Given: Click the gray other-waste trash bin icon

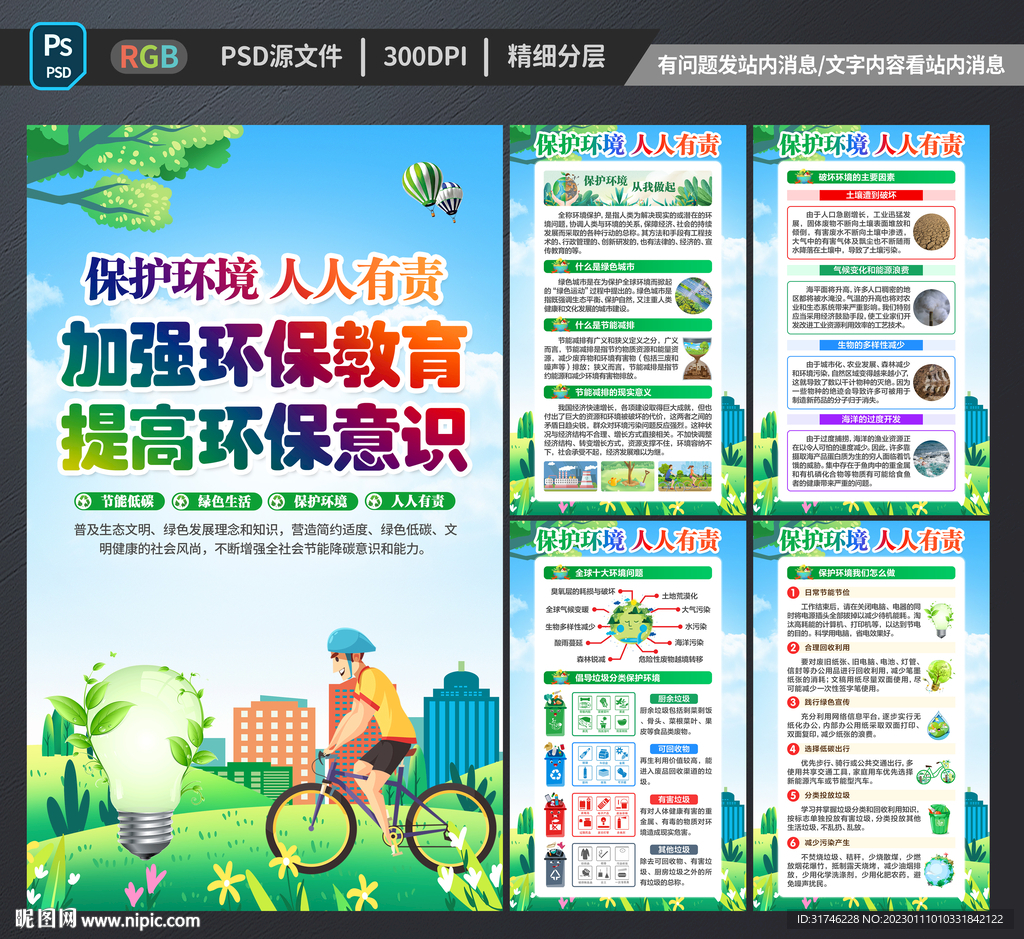Looking at the screenshot, I should coord(555,865).
